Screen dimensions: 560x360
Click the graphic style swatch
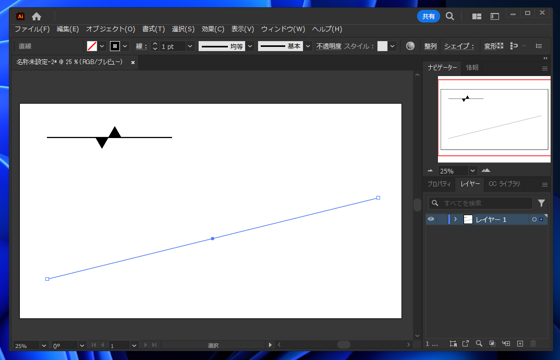[x=382, y=46]
